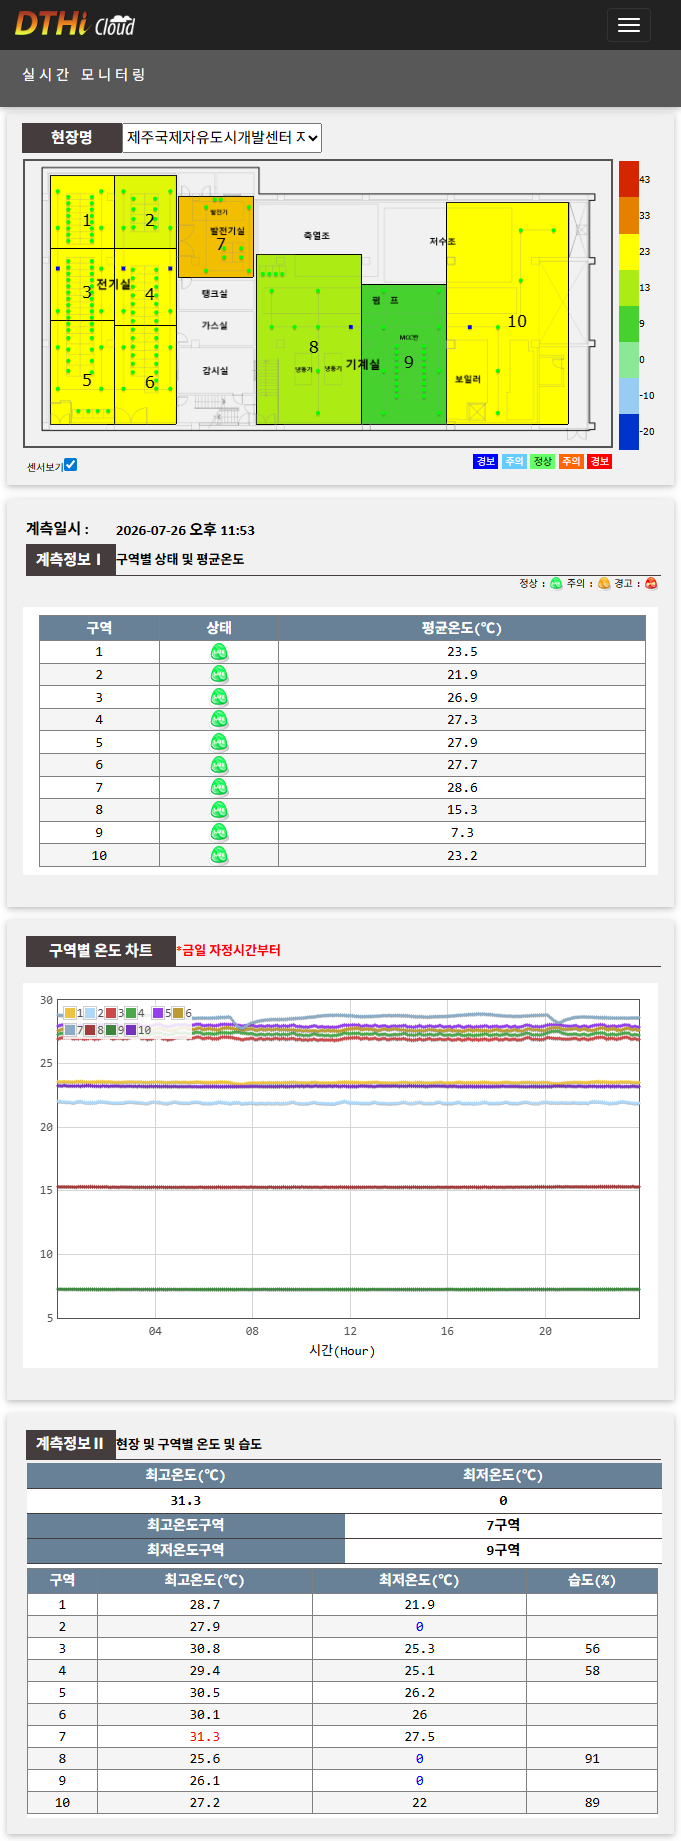Viewport: 681px width, 1841px height.
Task: Click zone 10 status icon in table
Action: pos(219,856)
